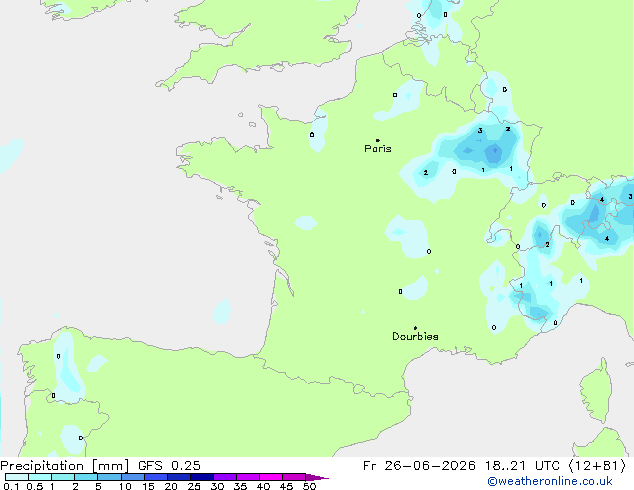This screenshot has height=490, width=634.
Task: Pick the legend swatch between 0.1 and 0.5
Action: pyautogui.click(x=17, y=477)
